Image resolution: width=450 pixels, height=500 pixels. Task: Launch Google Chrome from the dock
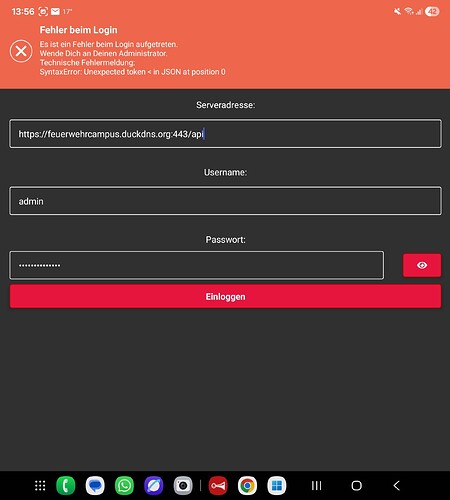click(247, 486)
